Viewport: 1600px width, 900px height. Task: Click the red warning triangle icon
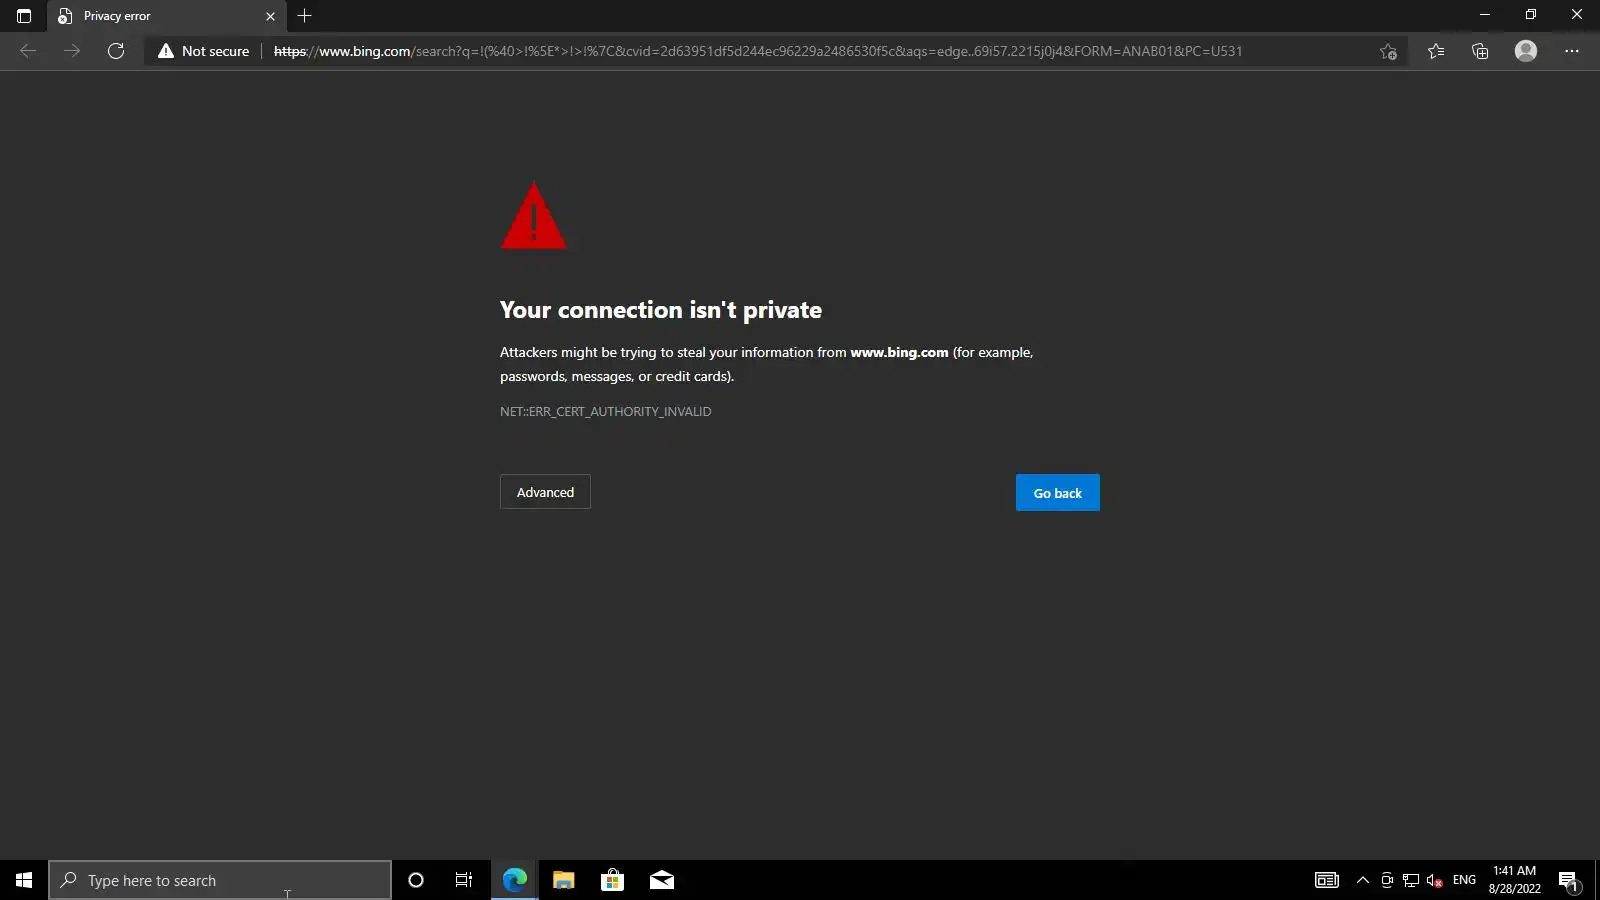click(x=533, y=215)
